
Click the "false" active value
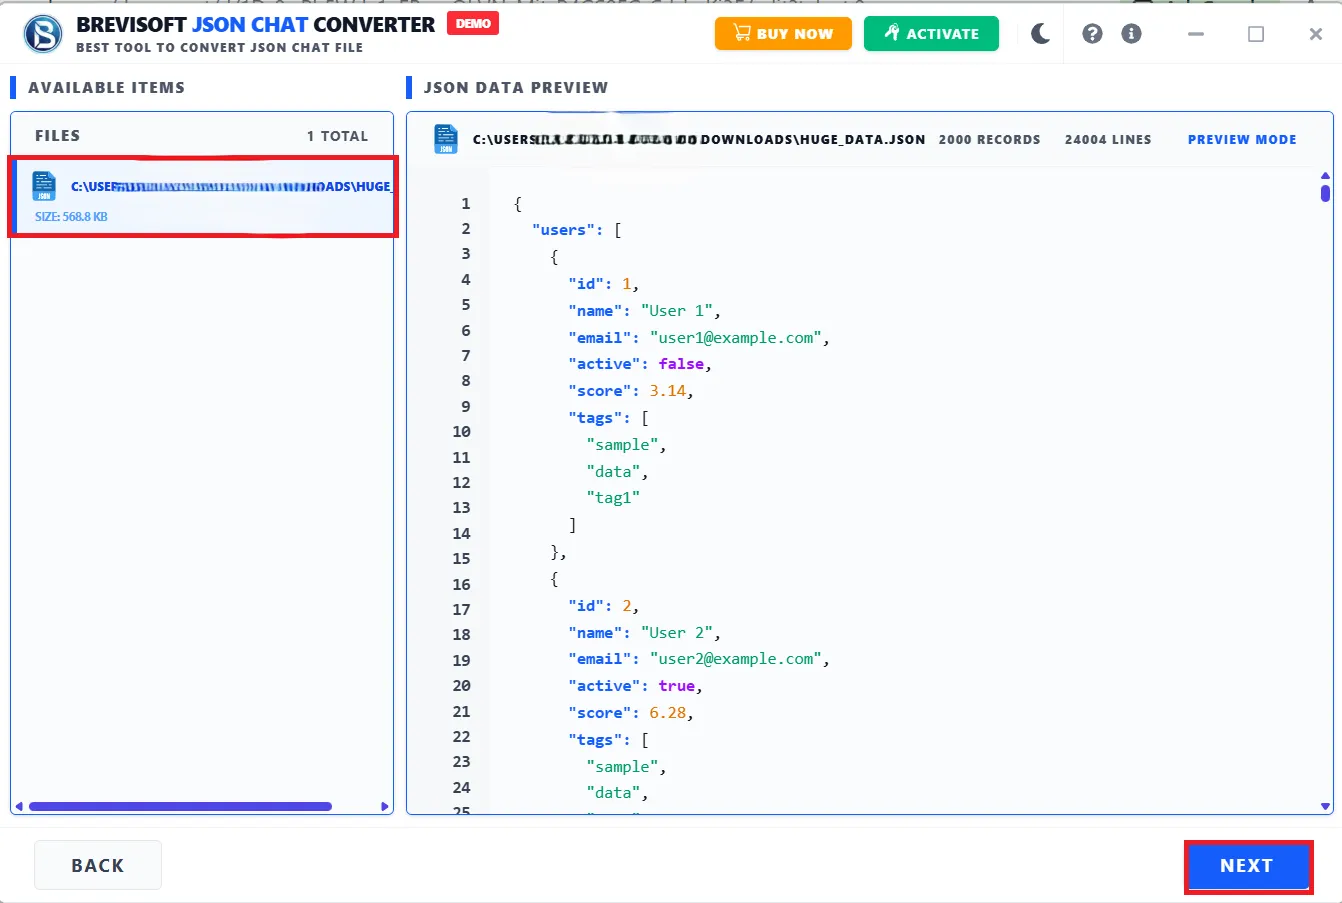click(681, 364)
